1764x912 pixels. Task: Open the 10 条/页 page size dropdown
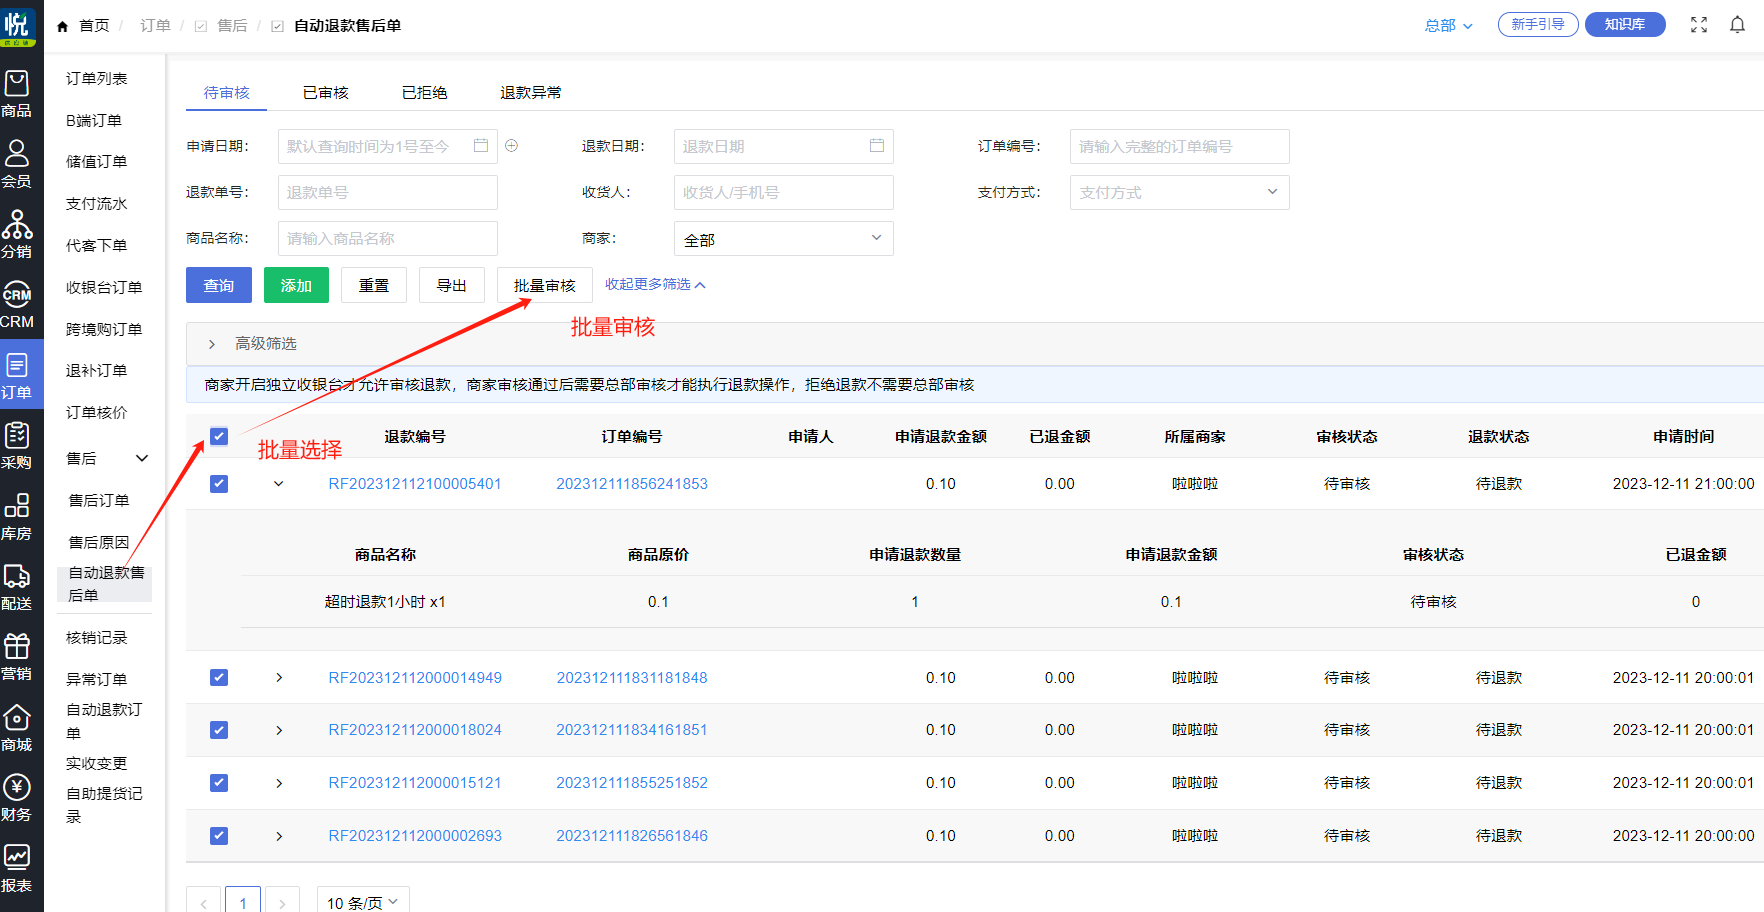363,902
